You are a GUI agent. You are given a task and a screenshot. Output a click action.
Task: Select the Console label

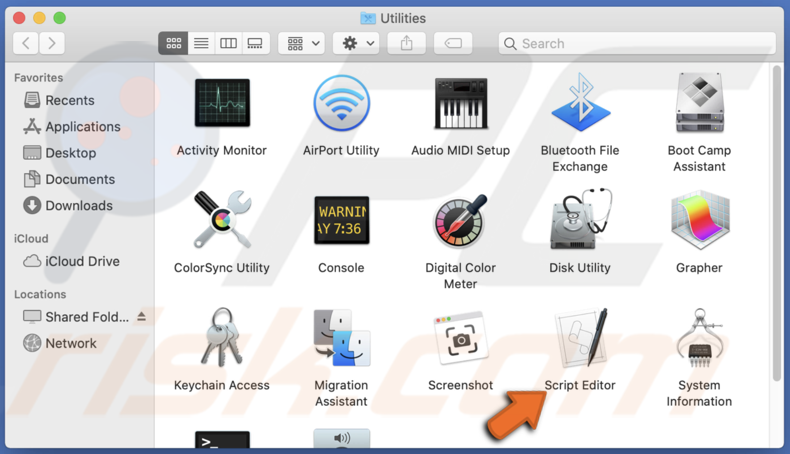pyautogui.click(x=341, y=268)
